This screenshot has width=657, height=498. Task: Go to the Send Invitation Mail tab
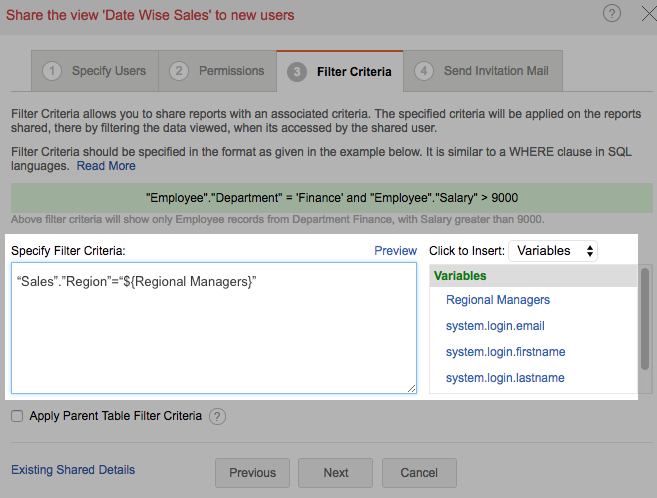[x=484, y=71]
